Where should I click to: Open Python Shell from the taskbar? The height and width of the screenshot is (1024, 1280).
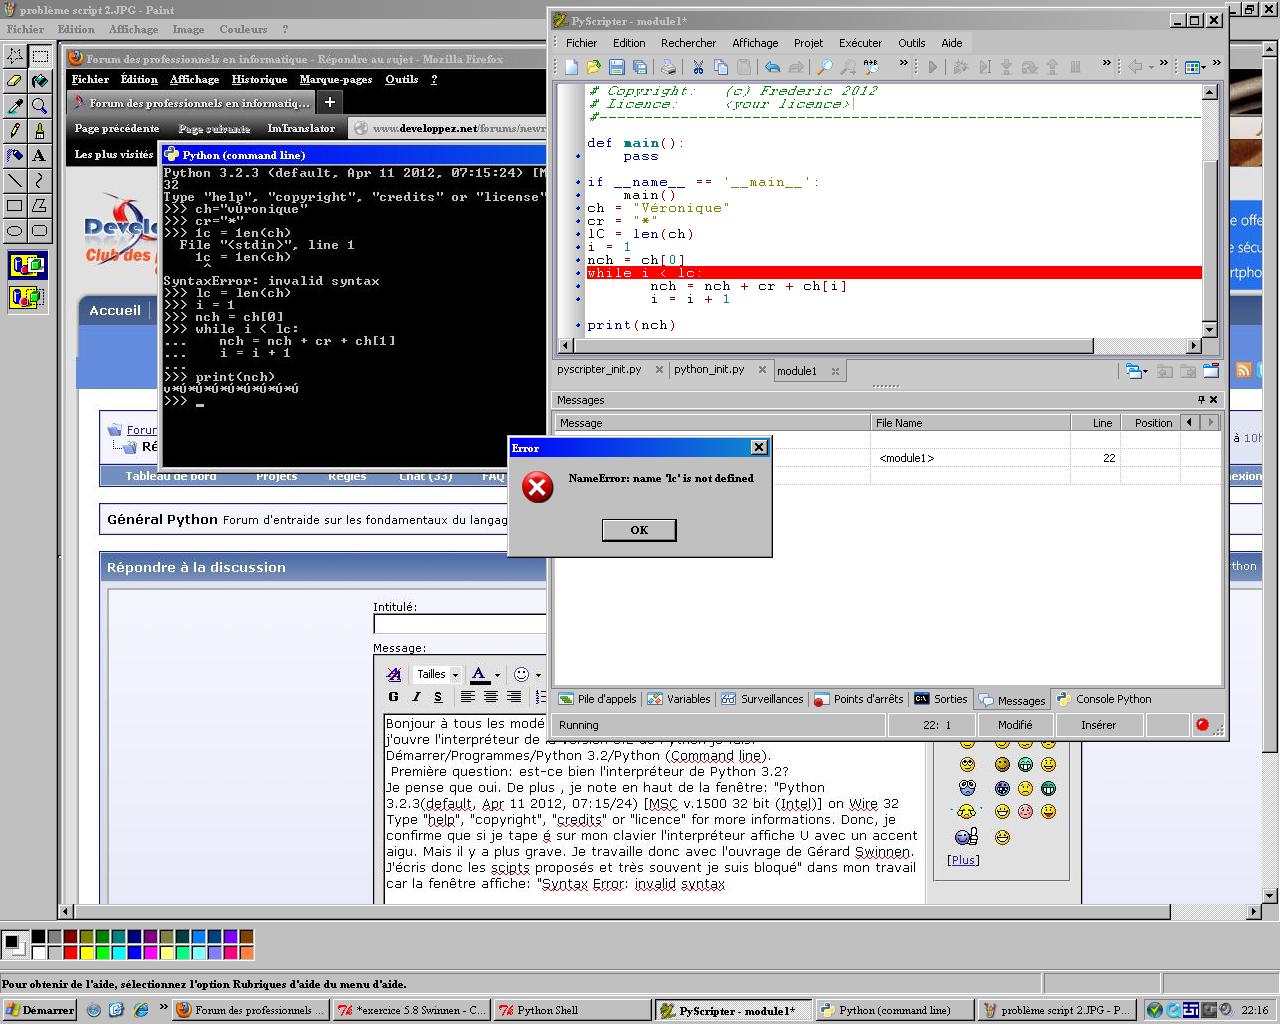click(x=573, y=1010)
